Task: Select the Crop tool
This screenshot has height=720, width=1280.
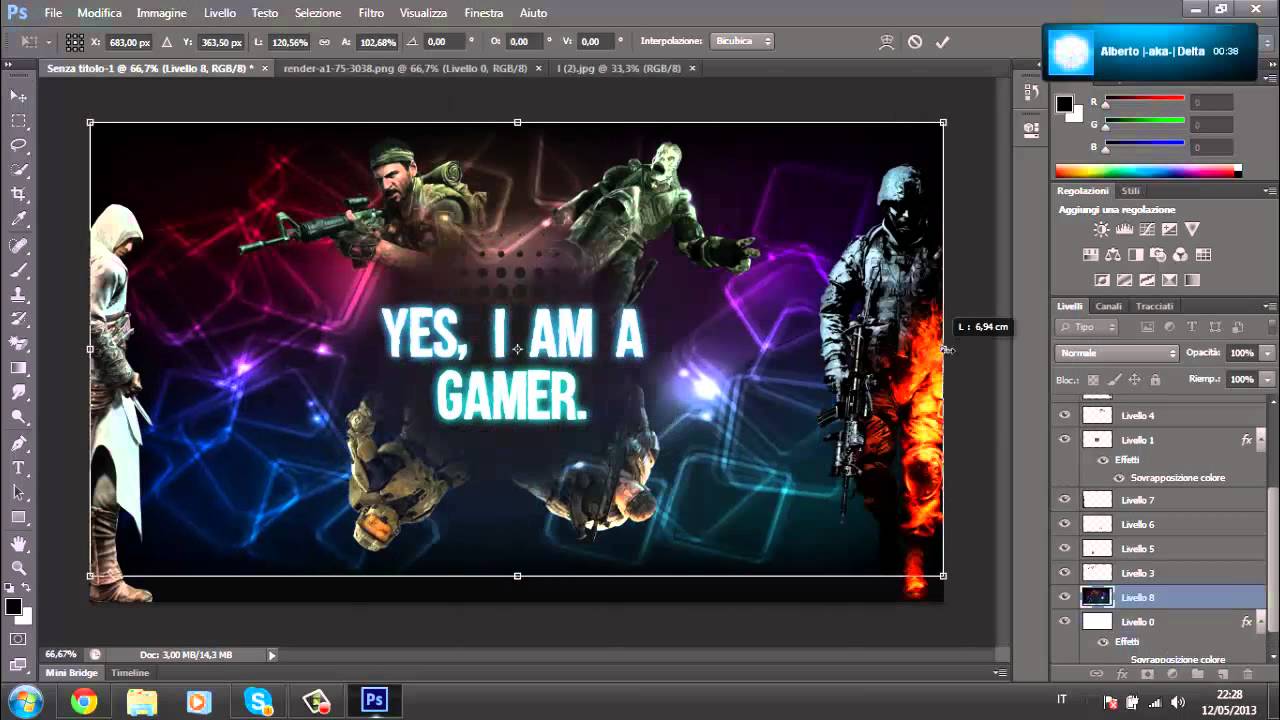Action: 18,195
